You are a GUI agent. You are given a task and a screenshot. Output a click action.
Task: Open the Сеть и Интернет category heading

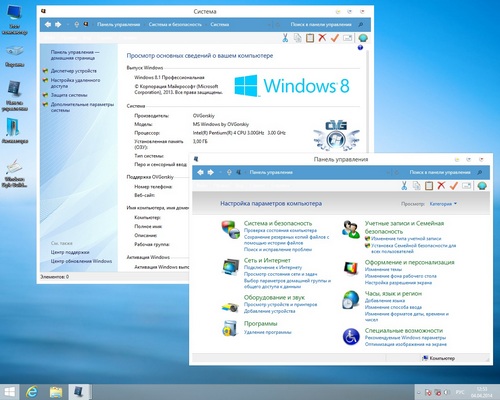coord(267,260)
